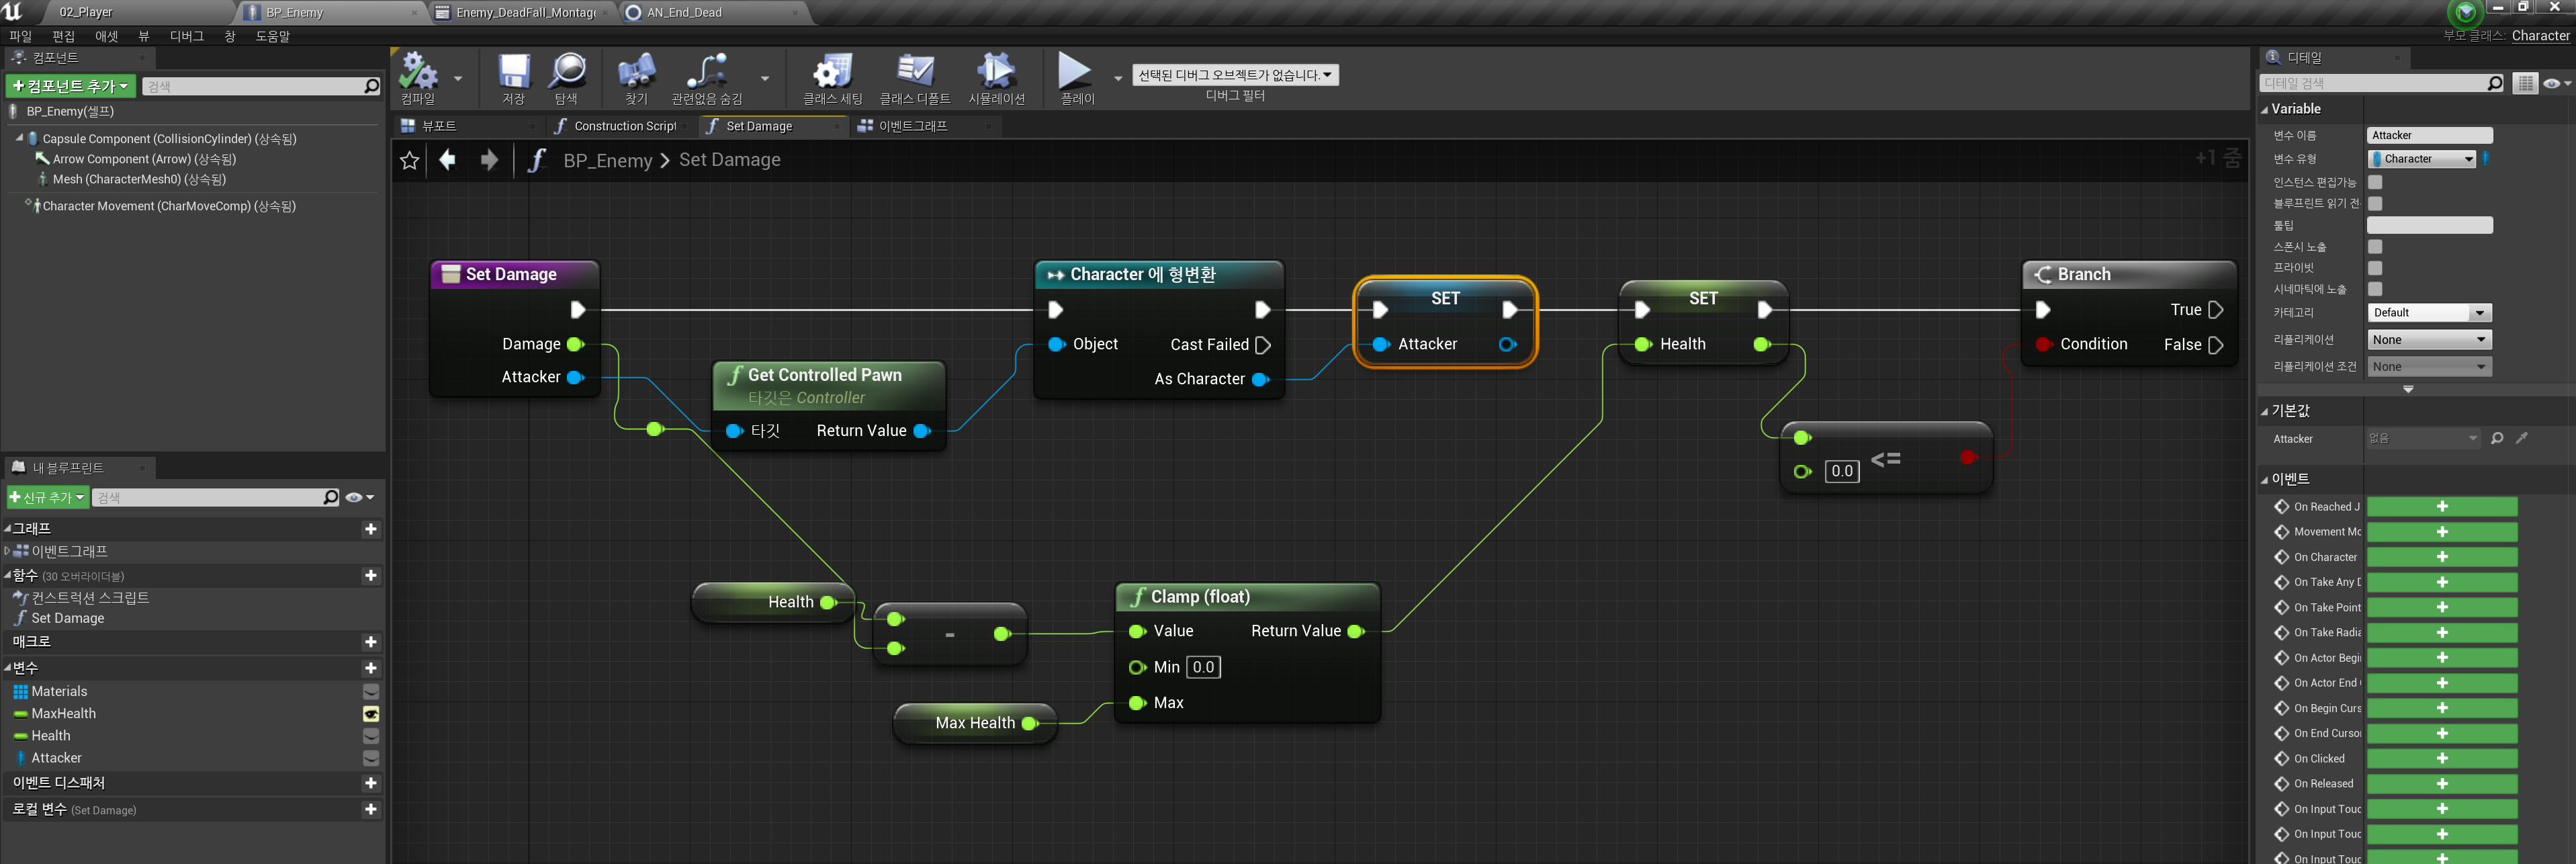Open 컴포넌트 추가 dropdown

[x=70, y=86]
